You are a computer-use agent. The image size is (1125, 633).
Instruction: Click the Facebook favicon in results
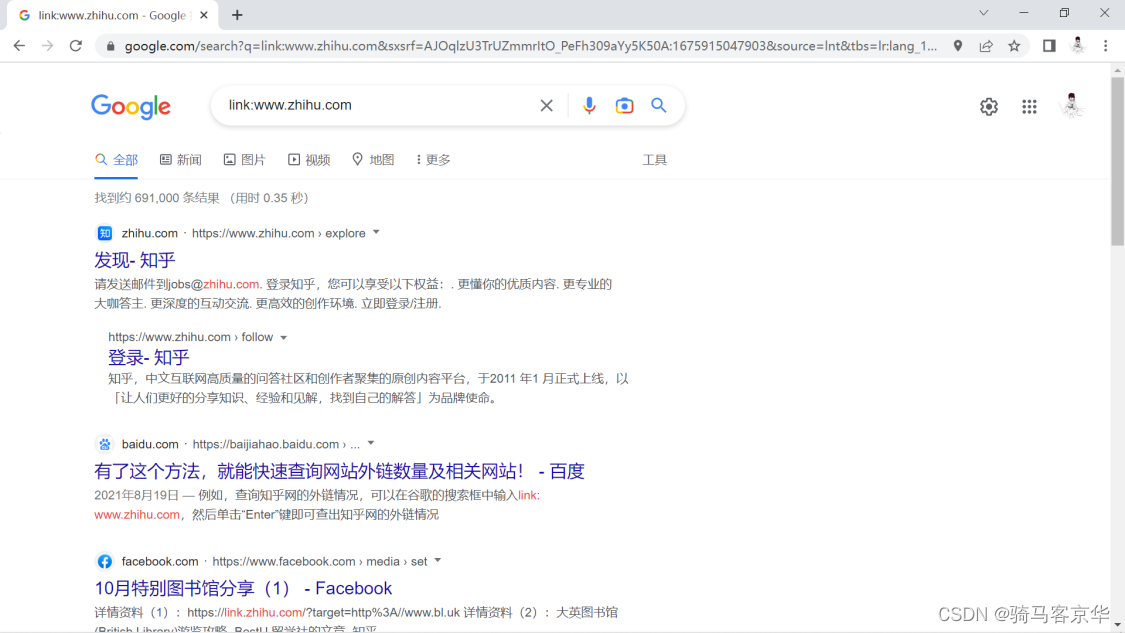[x=105, y=561]
